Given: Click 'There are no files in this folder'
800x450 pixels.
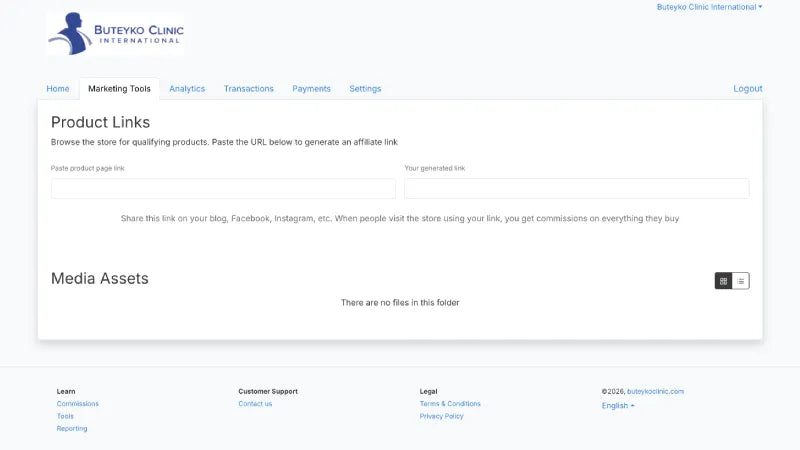Looking at the screenshot, I should coord(400,303).
